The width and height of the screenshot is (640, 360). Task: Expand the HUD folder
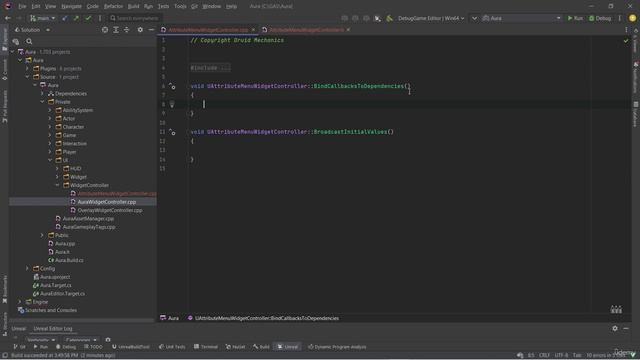point(57,169)
